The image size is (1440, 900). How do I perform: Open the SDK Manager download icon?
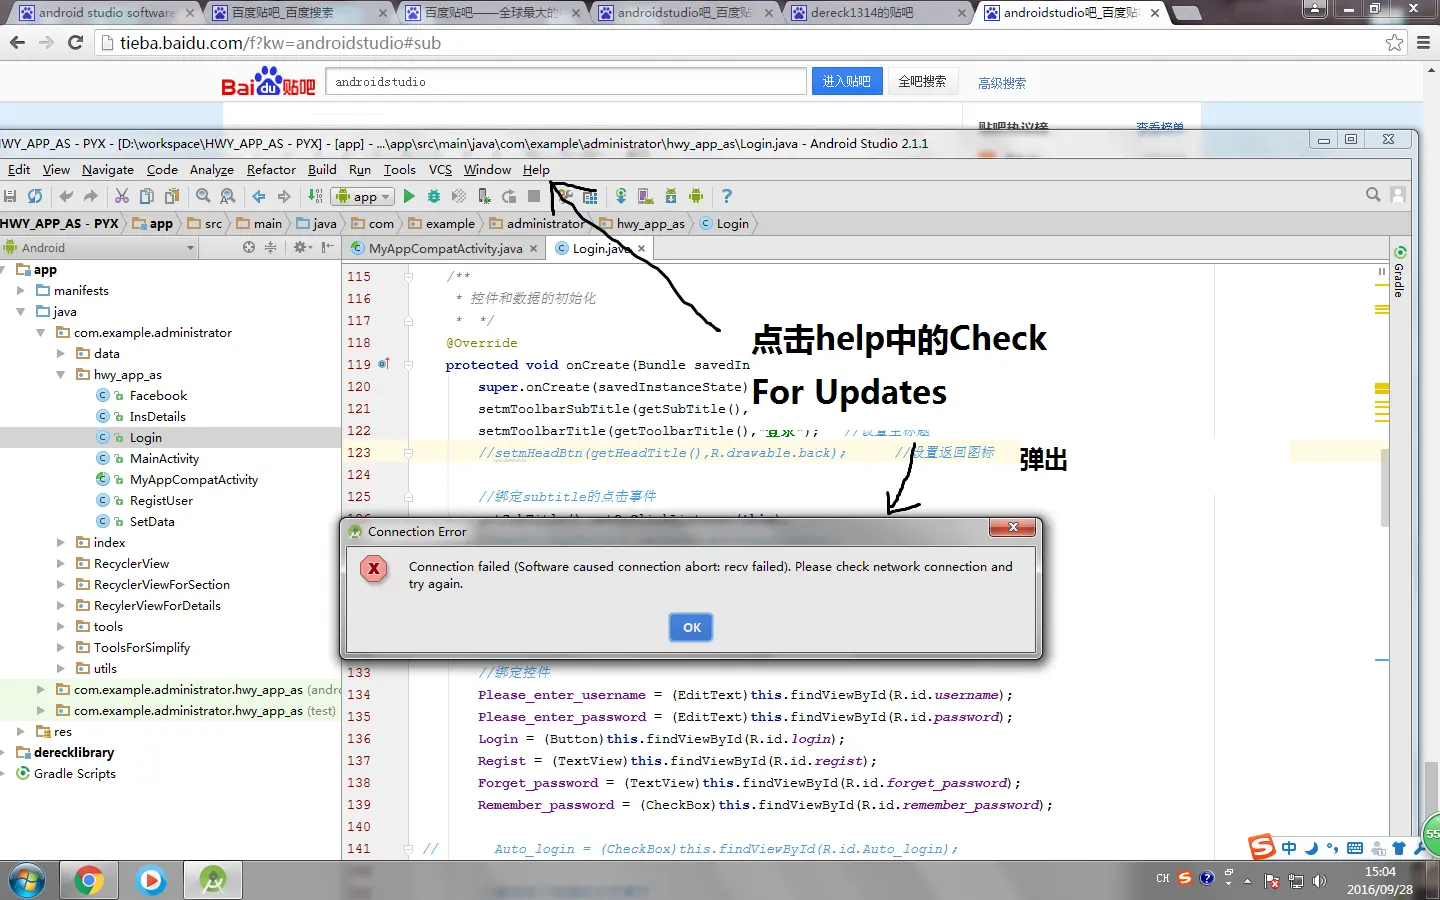[671, 196]
